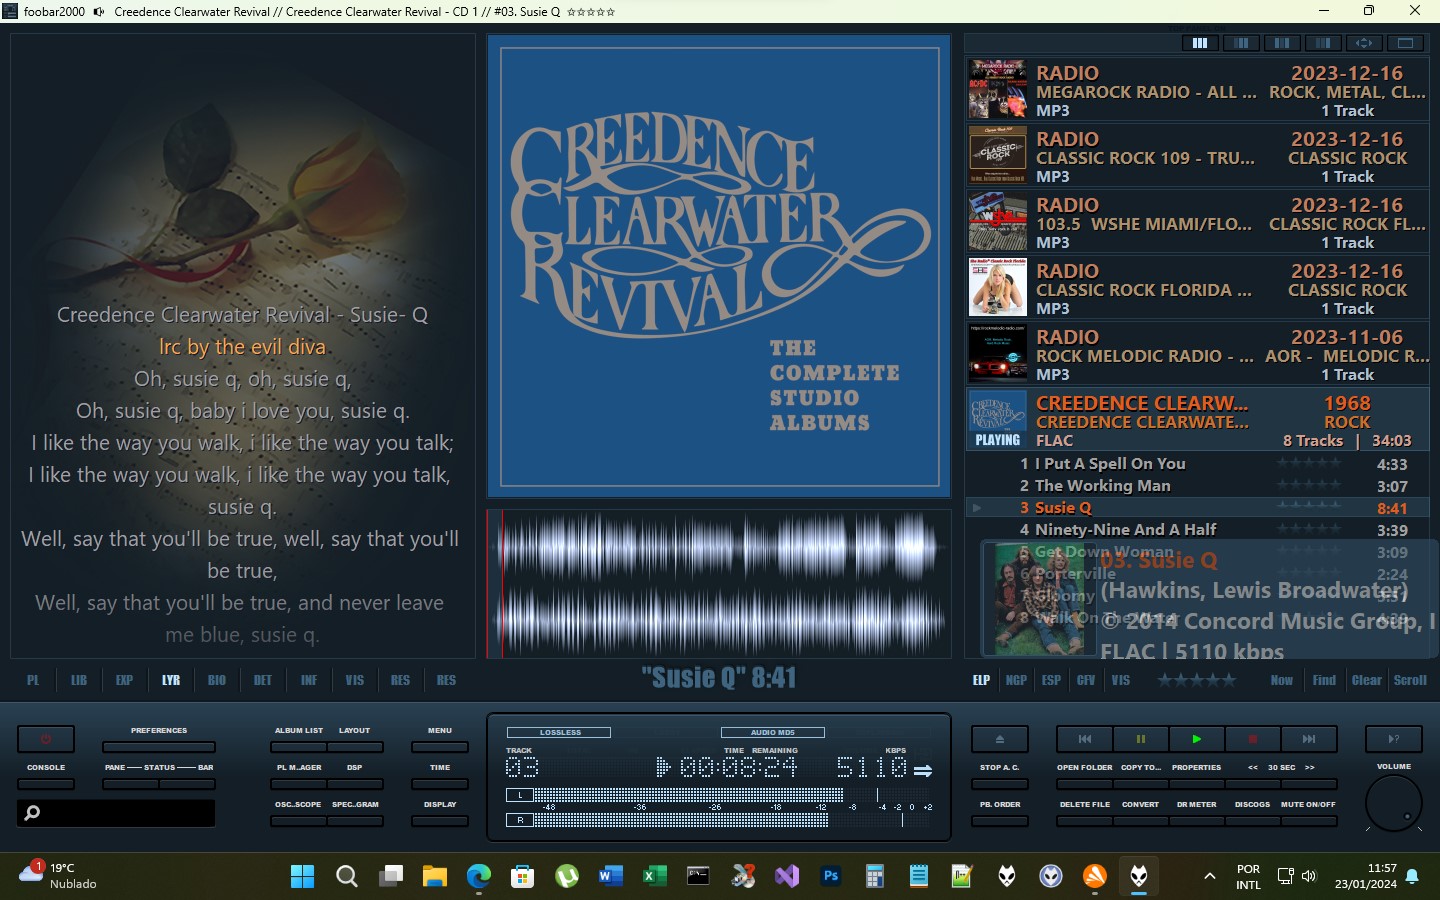Viewport: 1440px width, 900px height.
Task: Switch to the DET tab
Action: 263,680
